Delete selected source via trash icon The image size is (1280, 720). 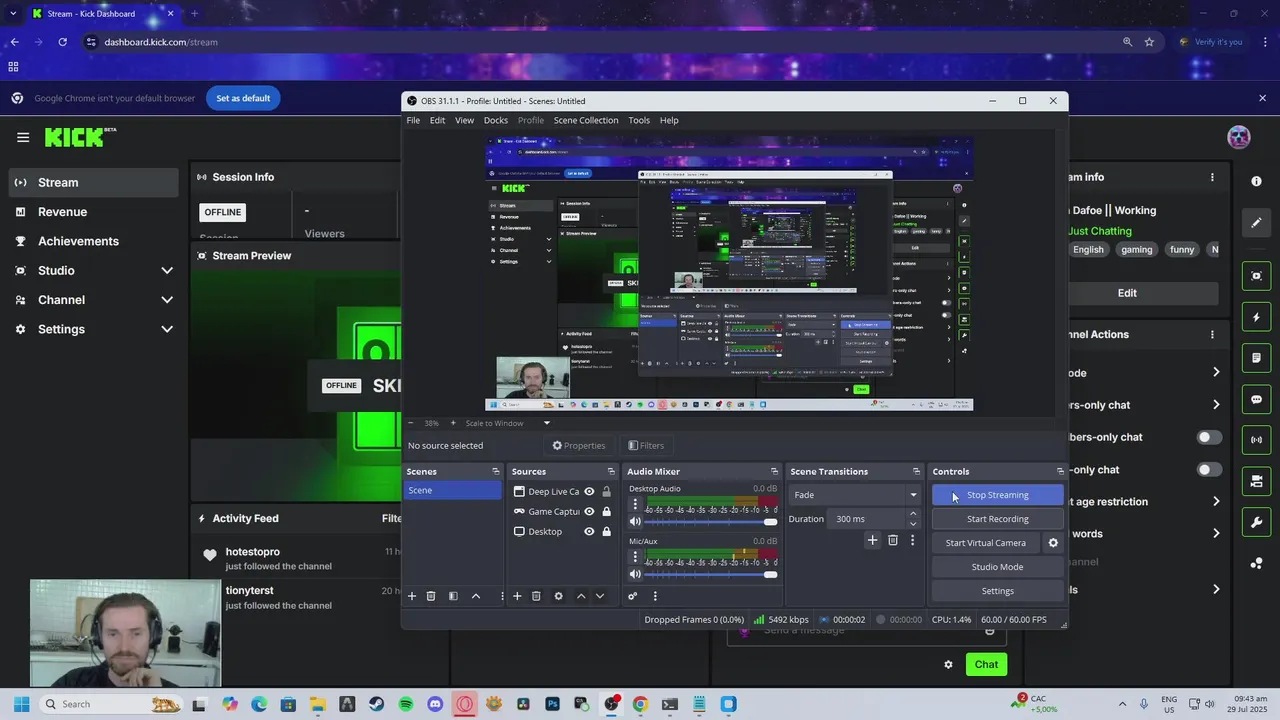point(536,596)
